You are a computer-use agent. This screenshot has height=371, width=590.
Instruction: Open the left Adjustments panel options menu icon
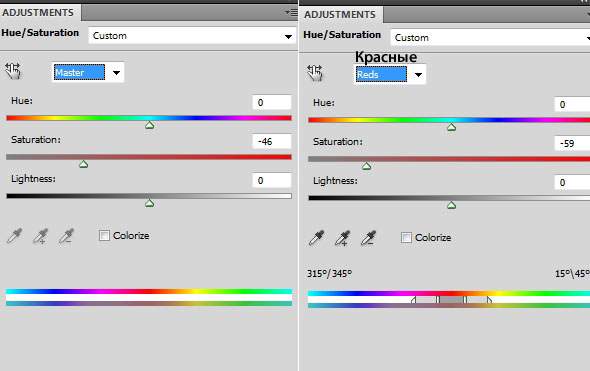point(291,13)
